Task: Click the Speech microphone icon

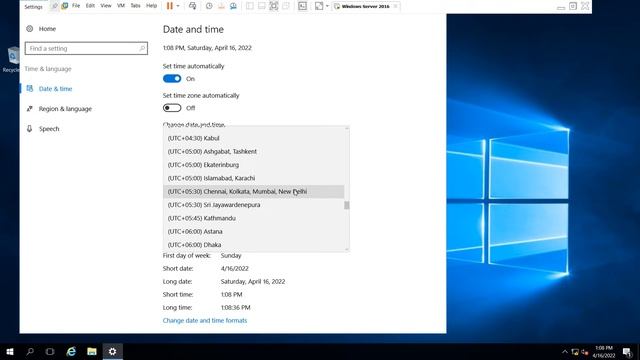Action: [29, 129]
